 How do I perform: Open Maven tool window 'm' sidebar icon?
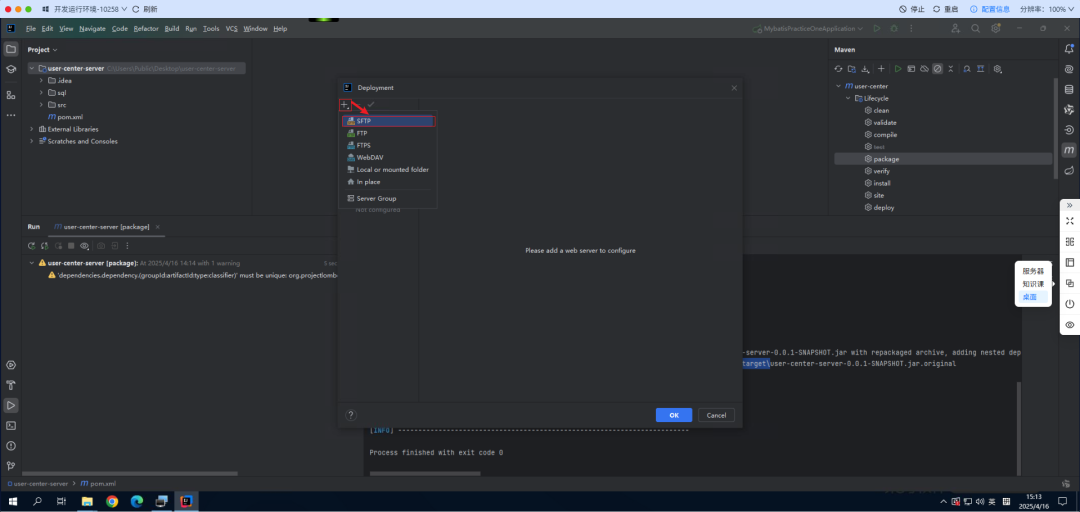pos(1069,150)
